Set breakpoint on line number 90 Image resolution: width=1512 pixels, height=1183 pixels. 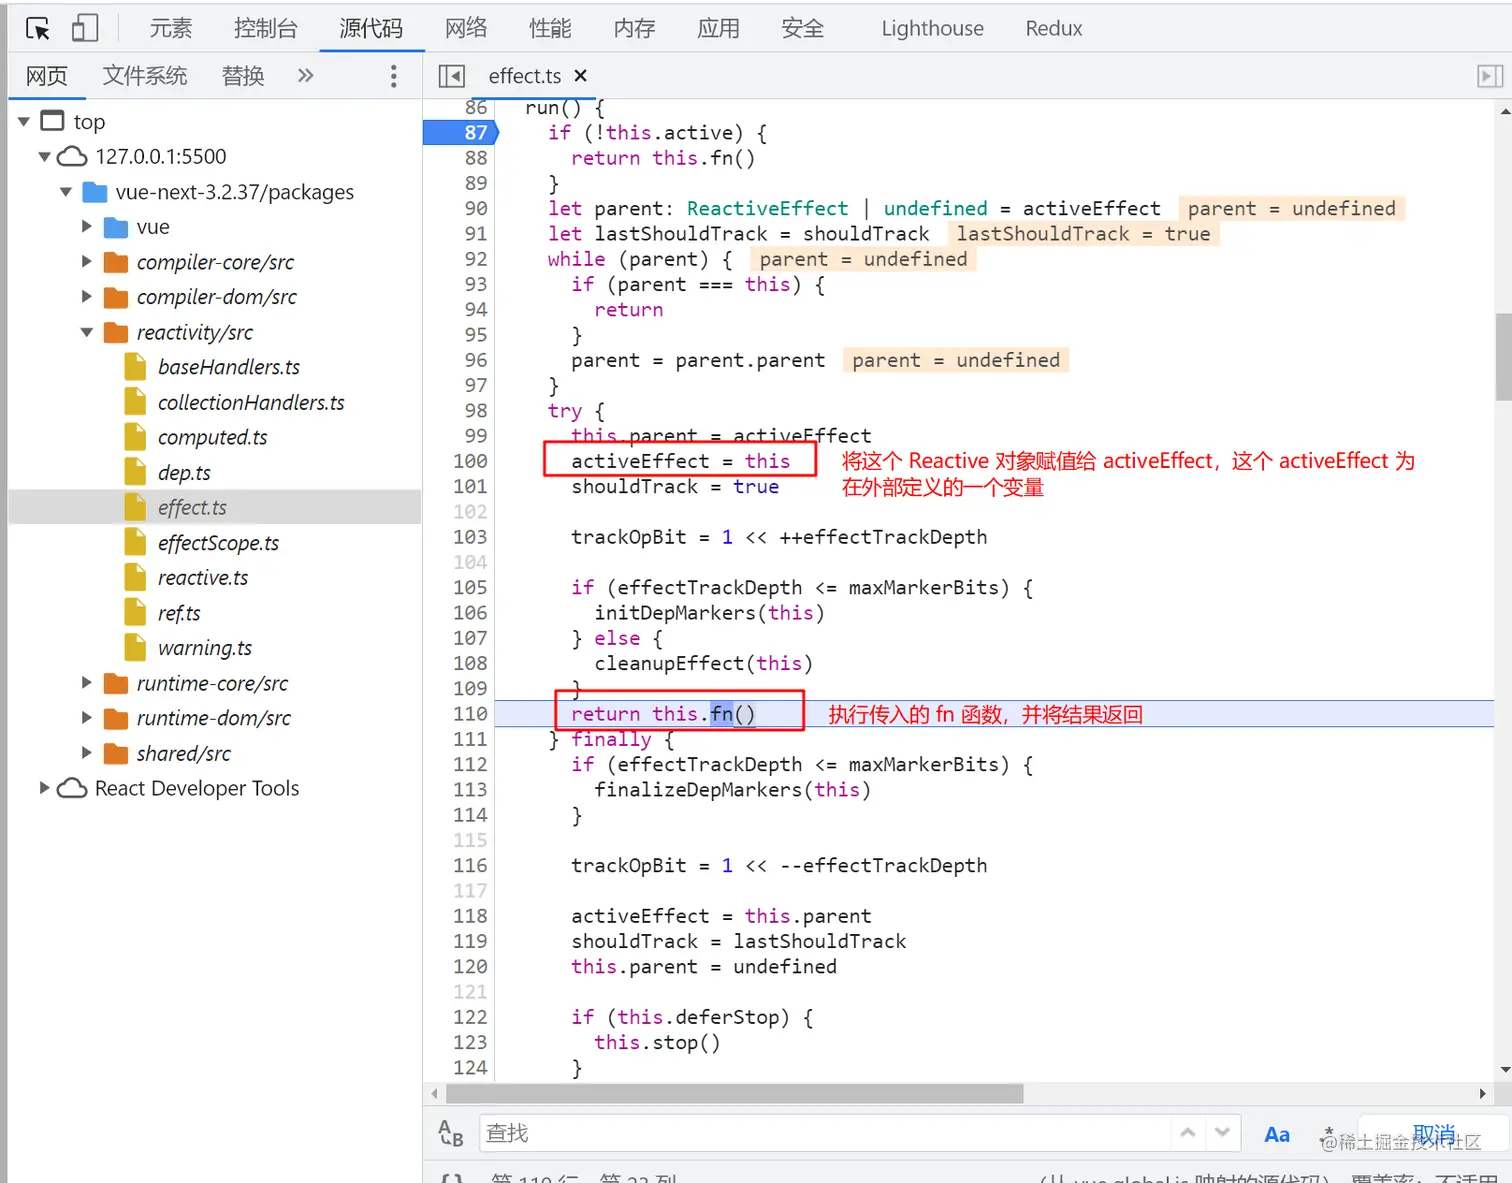476,208
